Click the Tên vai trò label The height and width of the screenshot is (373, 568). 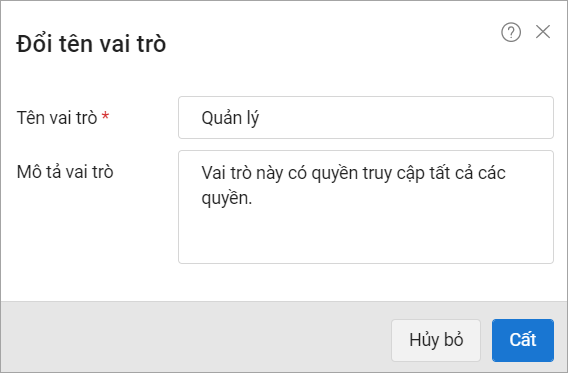click(57, 118)
